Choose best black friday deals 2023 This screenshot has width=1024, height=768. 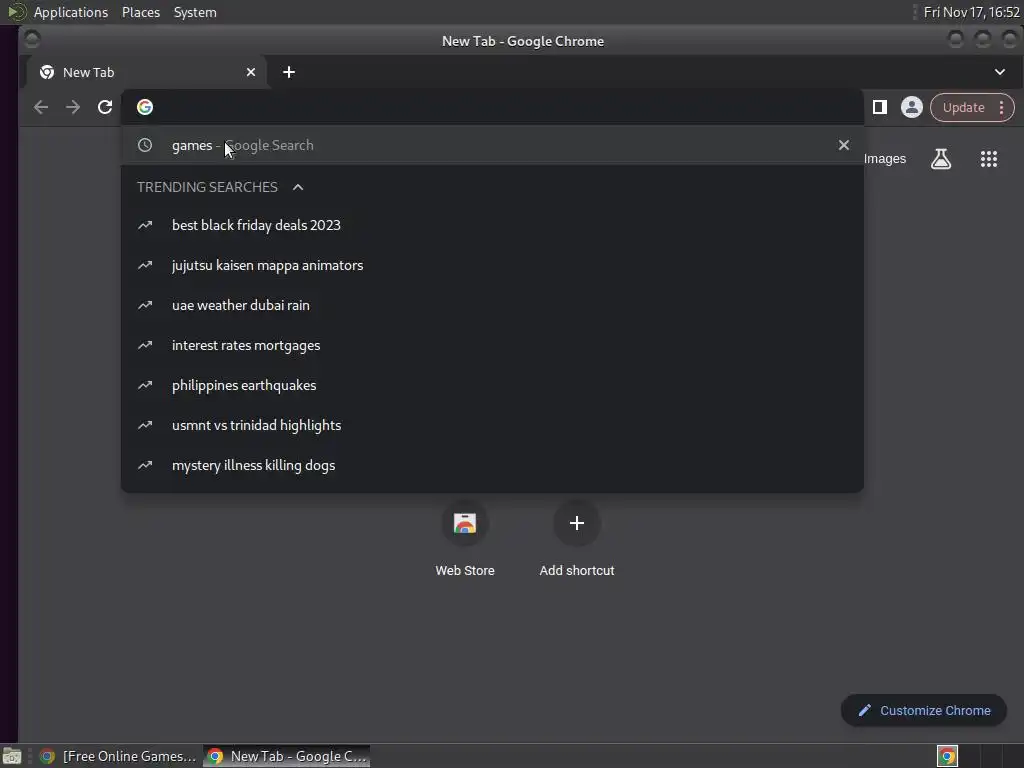[492, 225]
